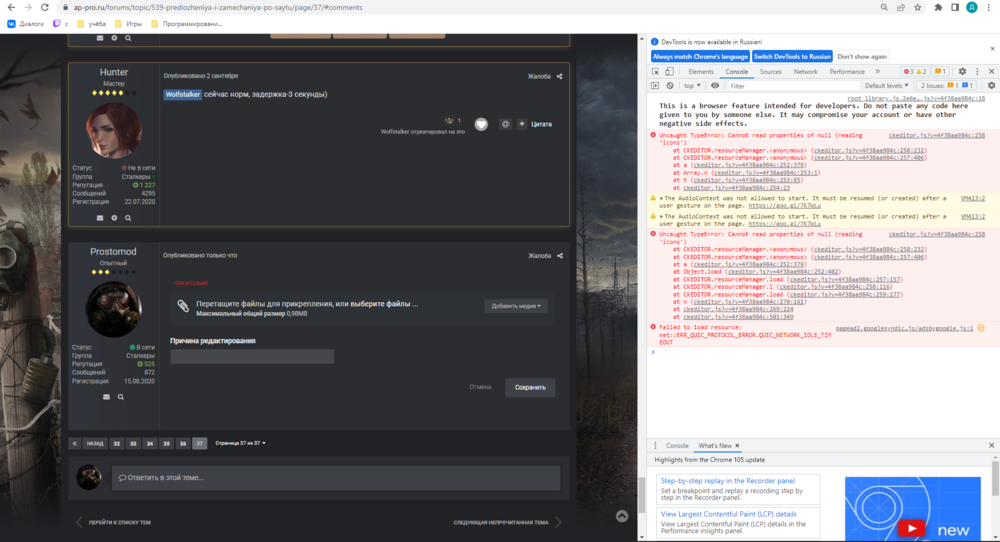Click the paperclip attachment icon
The width and height of the screenshot is (1000, 542).
[x=183, y=306]
